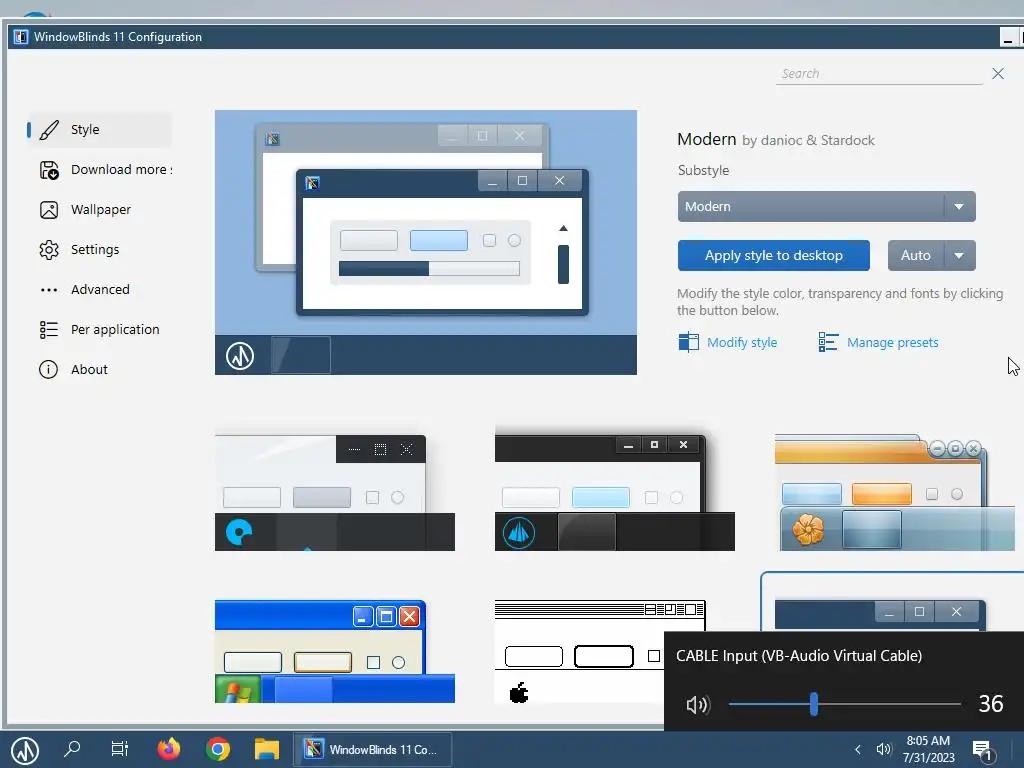Click the Manage presets icon
1024x768 pixels.
(x=828, y=342)
